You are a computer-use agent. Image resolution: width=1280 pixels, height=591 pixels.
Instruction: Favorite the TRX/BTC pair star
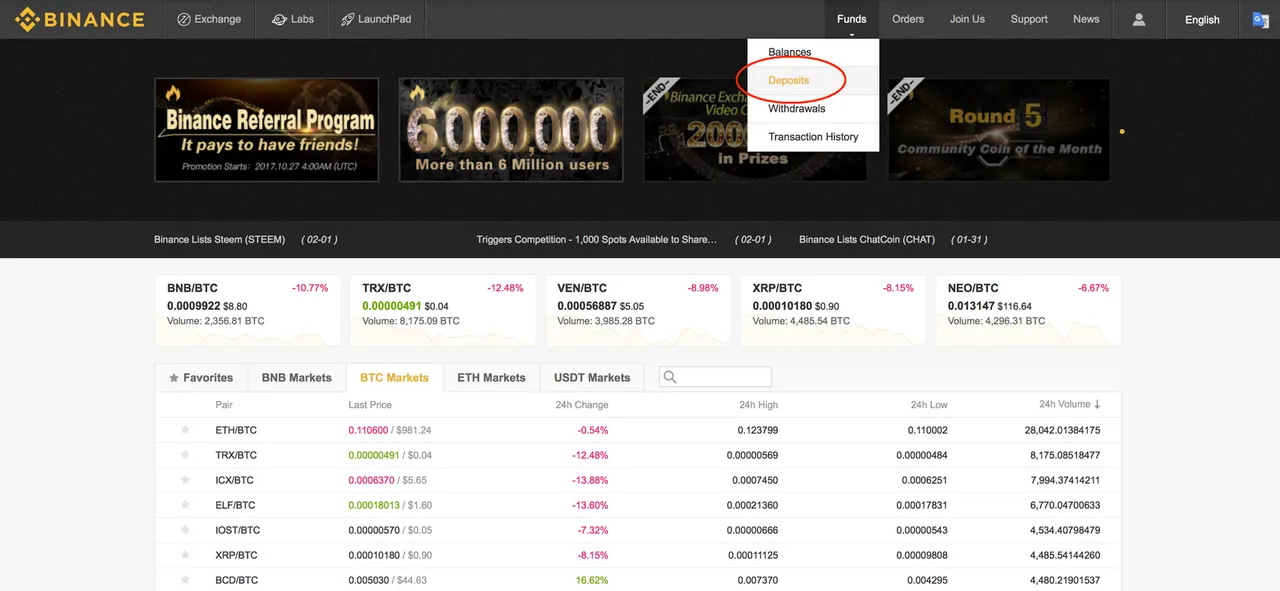[x=185, y=455]
